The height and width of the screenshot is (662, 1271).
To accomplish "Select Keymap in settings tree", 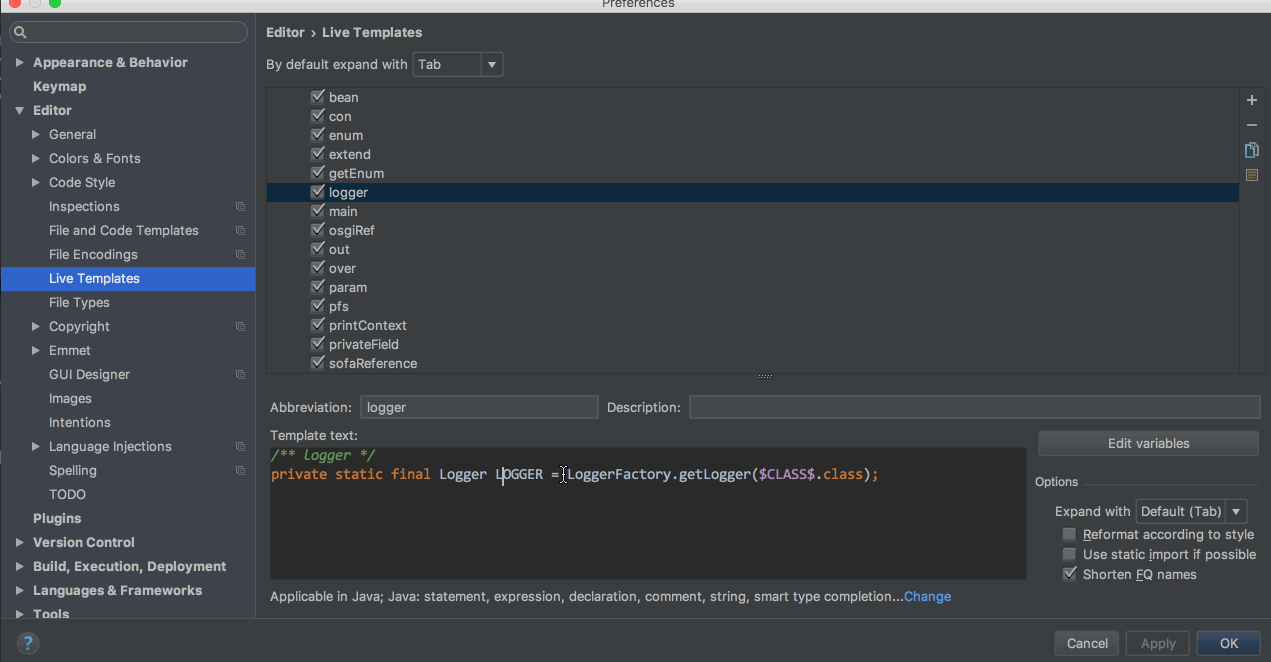I will [x=59, y=87].
